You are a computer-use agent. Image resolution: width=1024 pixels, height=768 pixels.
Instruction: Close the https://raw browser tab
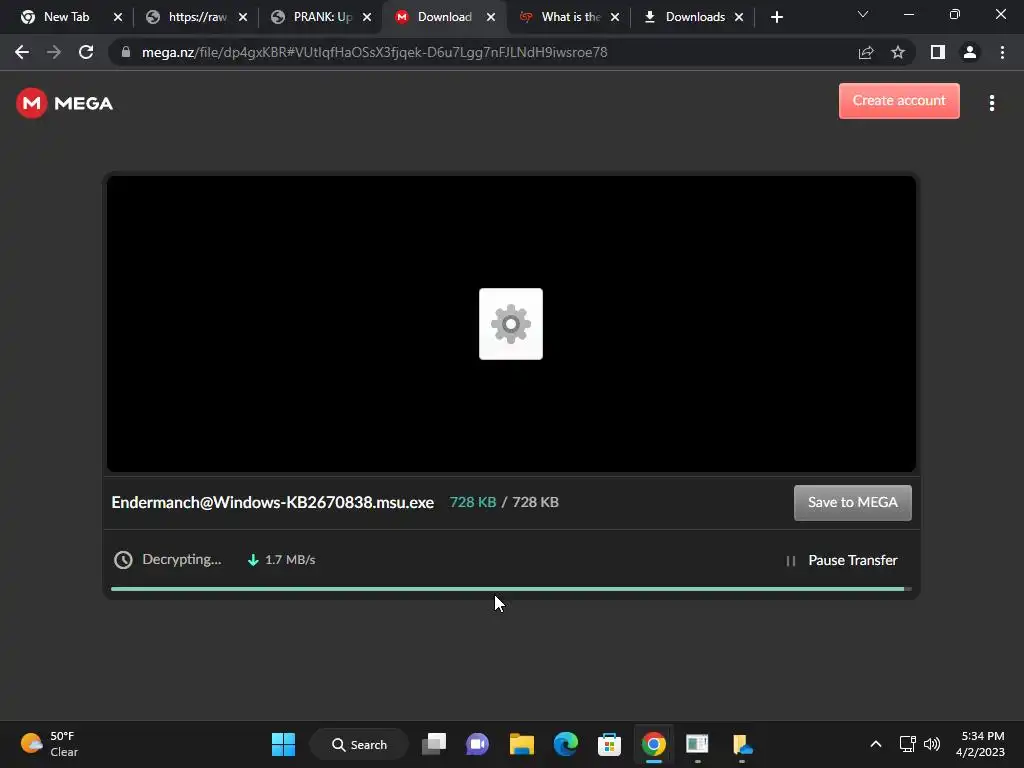(x=243, y=17)
